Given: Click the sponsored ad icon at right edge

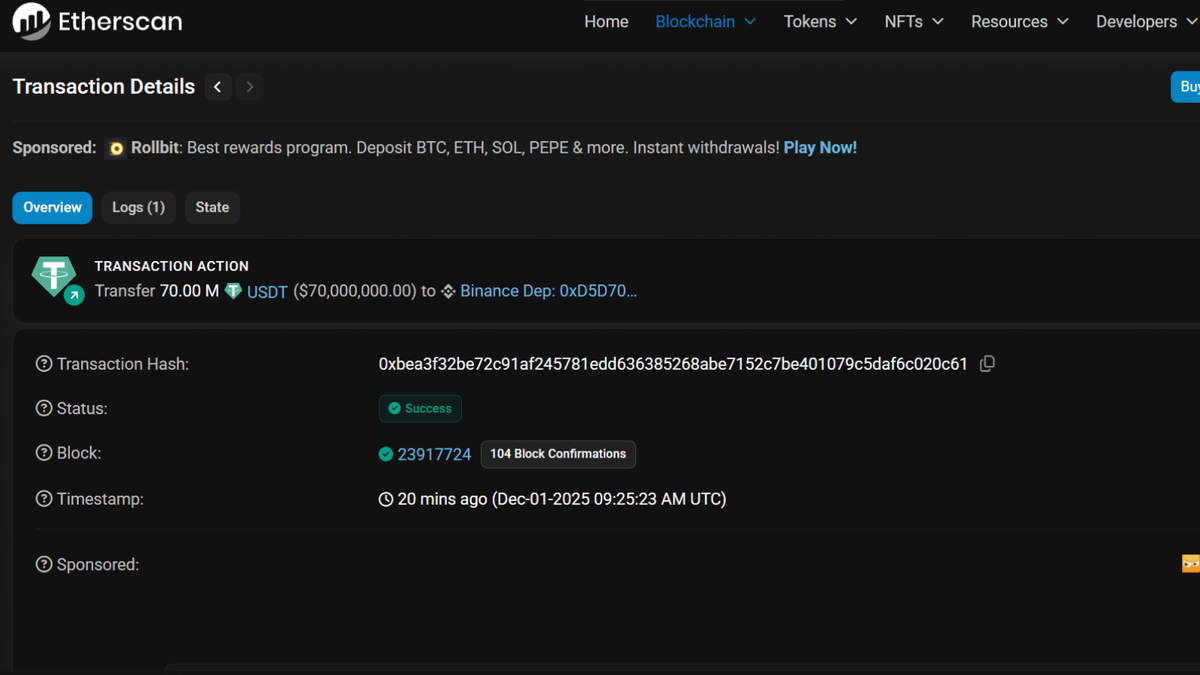Looking at the screenshot, I should [x=1190, y=564].
